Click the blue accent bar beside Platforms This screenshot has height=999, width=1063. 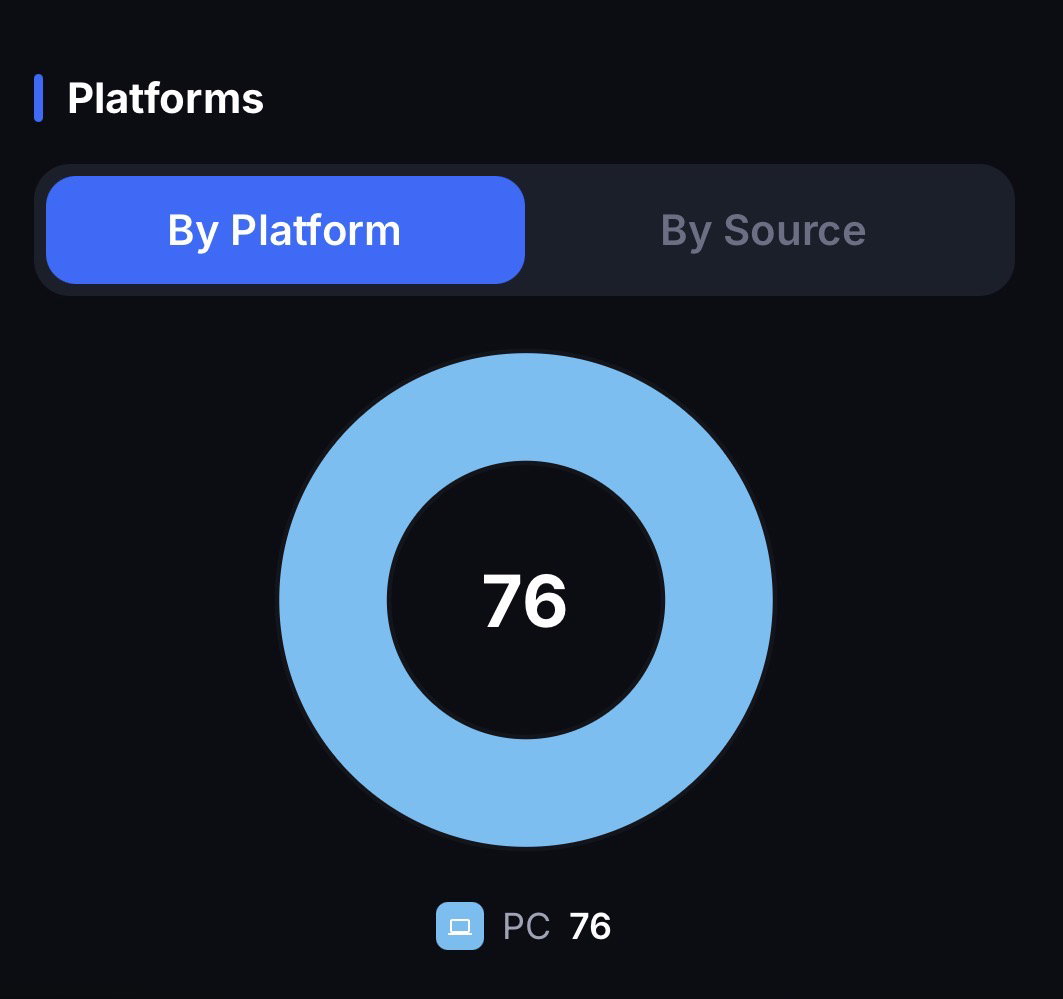39,98
